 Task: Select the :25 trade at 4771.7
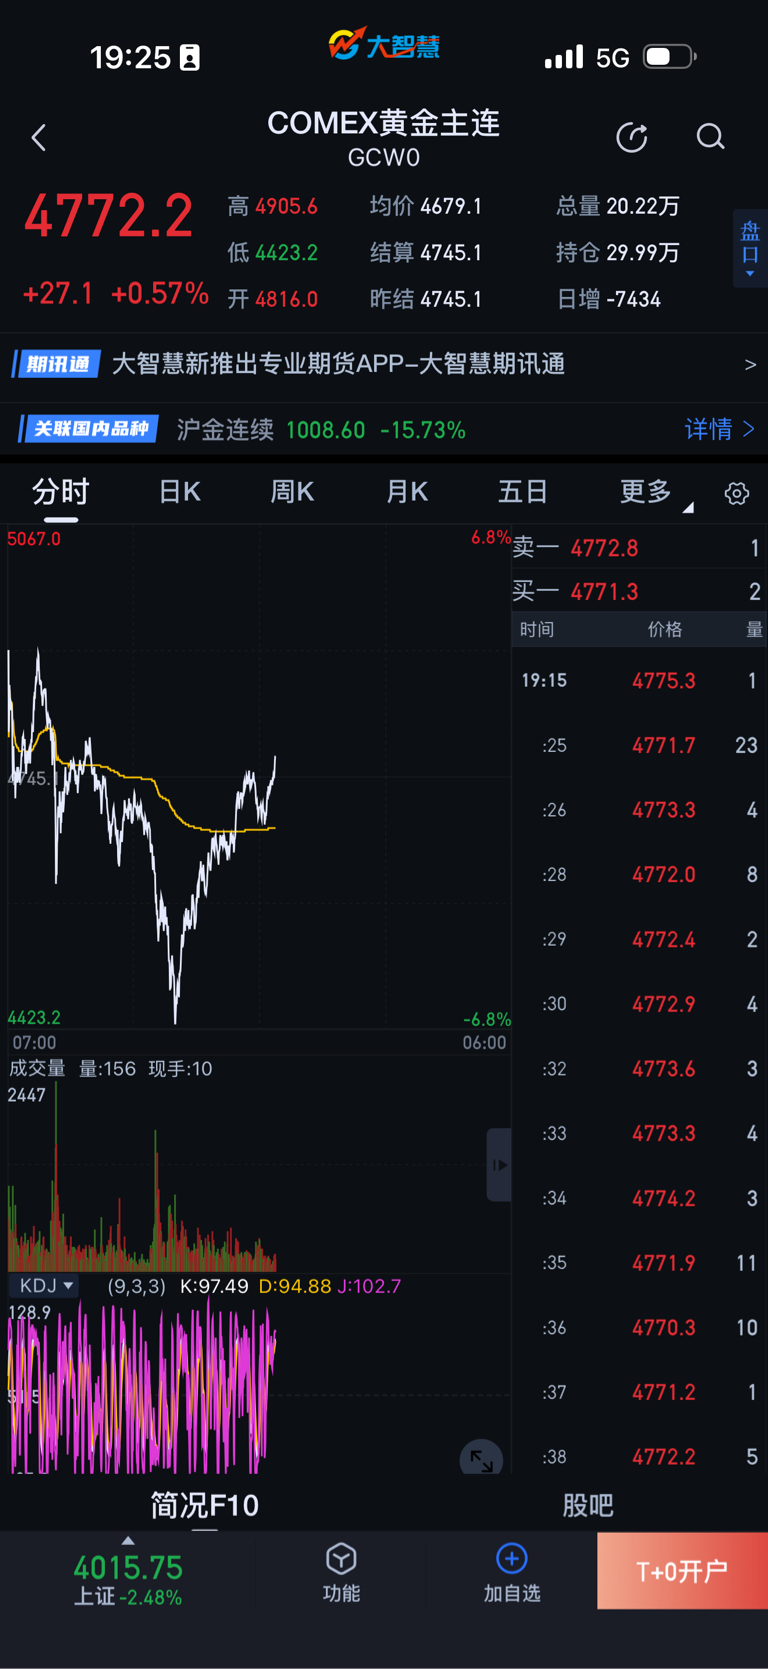pyautogui.click(x=639, y=746)
